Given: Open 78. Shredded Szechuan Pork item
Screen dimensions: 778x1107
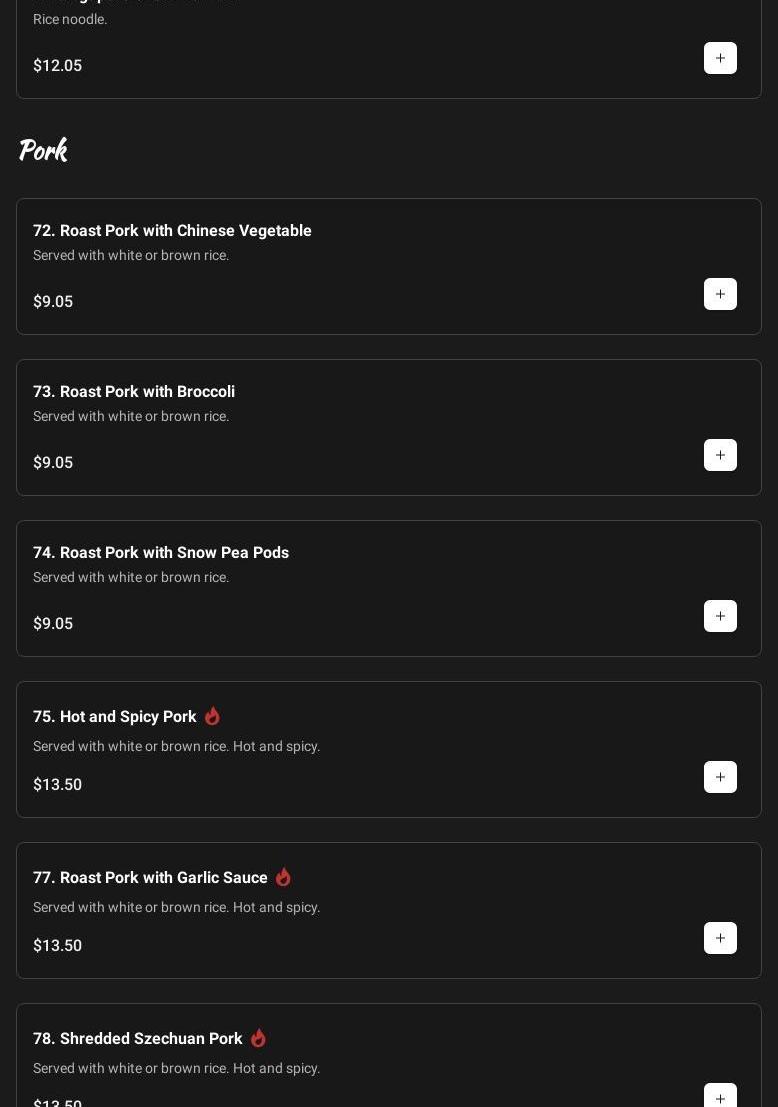Looking at the screenshot, I should (138, 1039).
